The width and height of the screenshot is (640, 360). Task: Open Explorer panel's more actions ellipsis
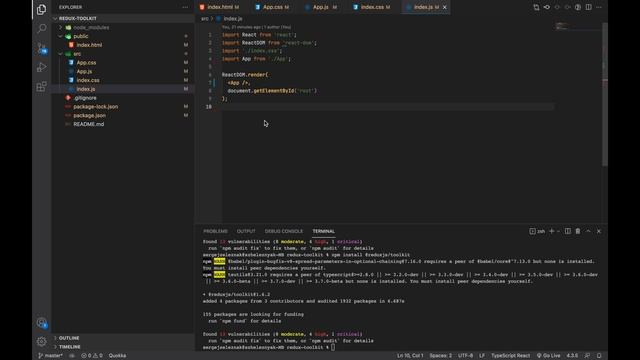[x=185, y=7]
